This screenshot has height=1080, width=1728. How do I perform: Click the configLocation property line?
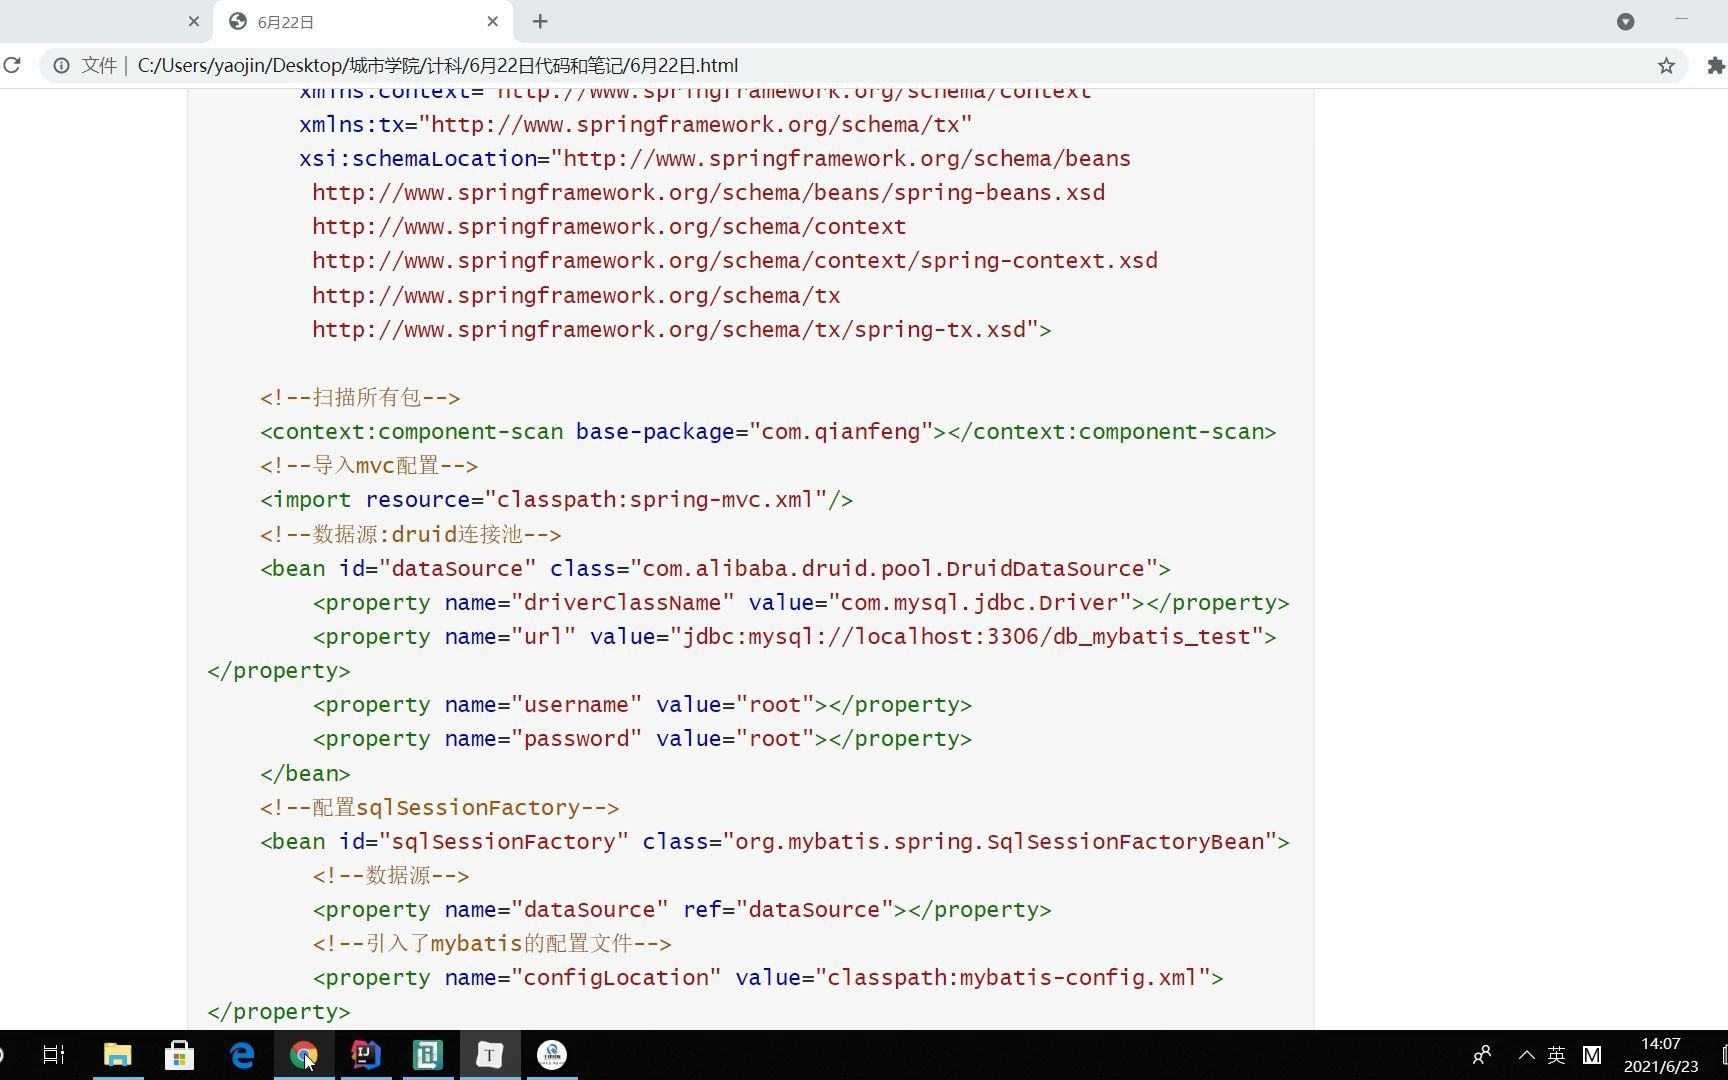pyautogui.click(x=768, y=978)
